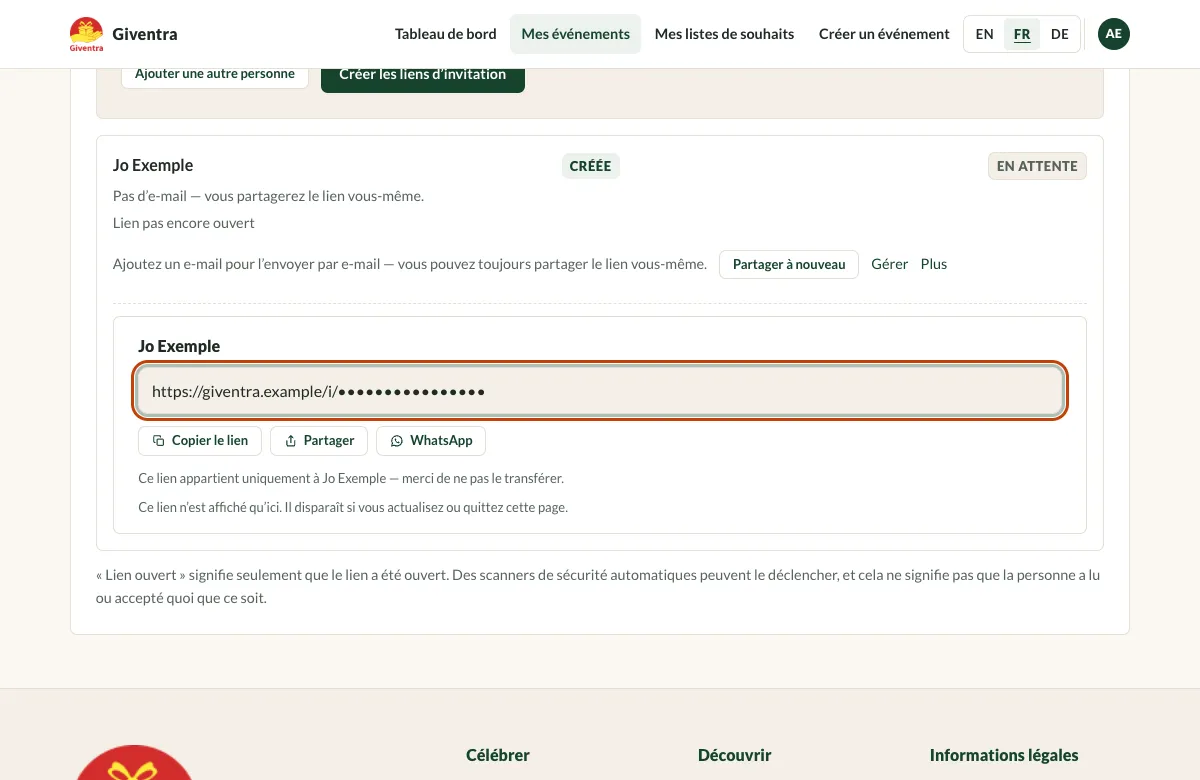Click the Partager button with share icon
The width and height of the screenshot is (1200, 780).
[x=319, y=441]
